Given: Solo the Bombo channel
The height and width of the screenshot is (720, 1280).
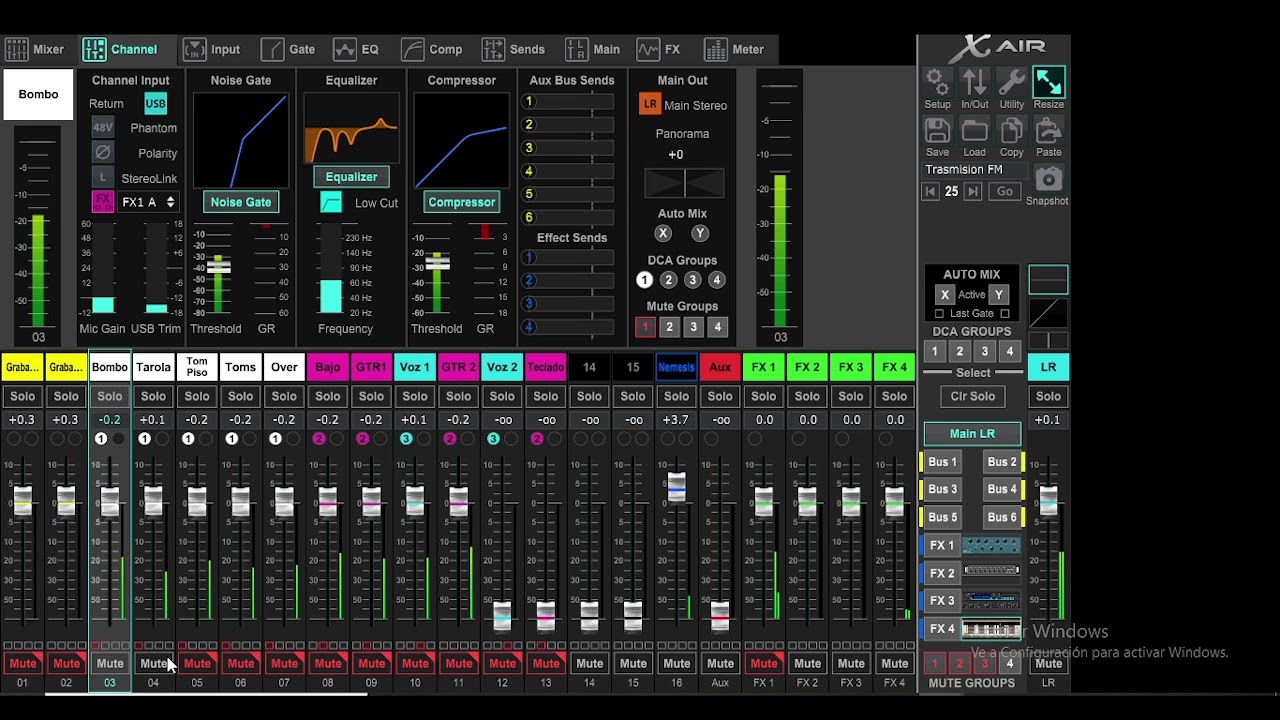Looking at the screenshot, I should (109, 396).
